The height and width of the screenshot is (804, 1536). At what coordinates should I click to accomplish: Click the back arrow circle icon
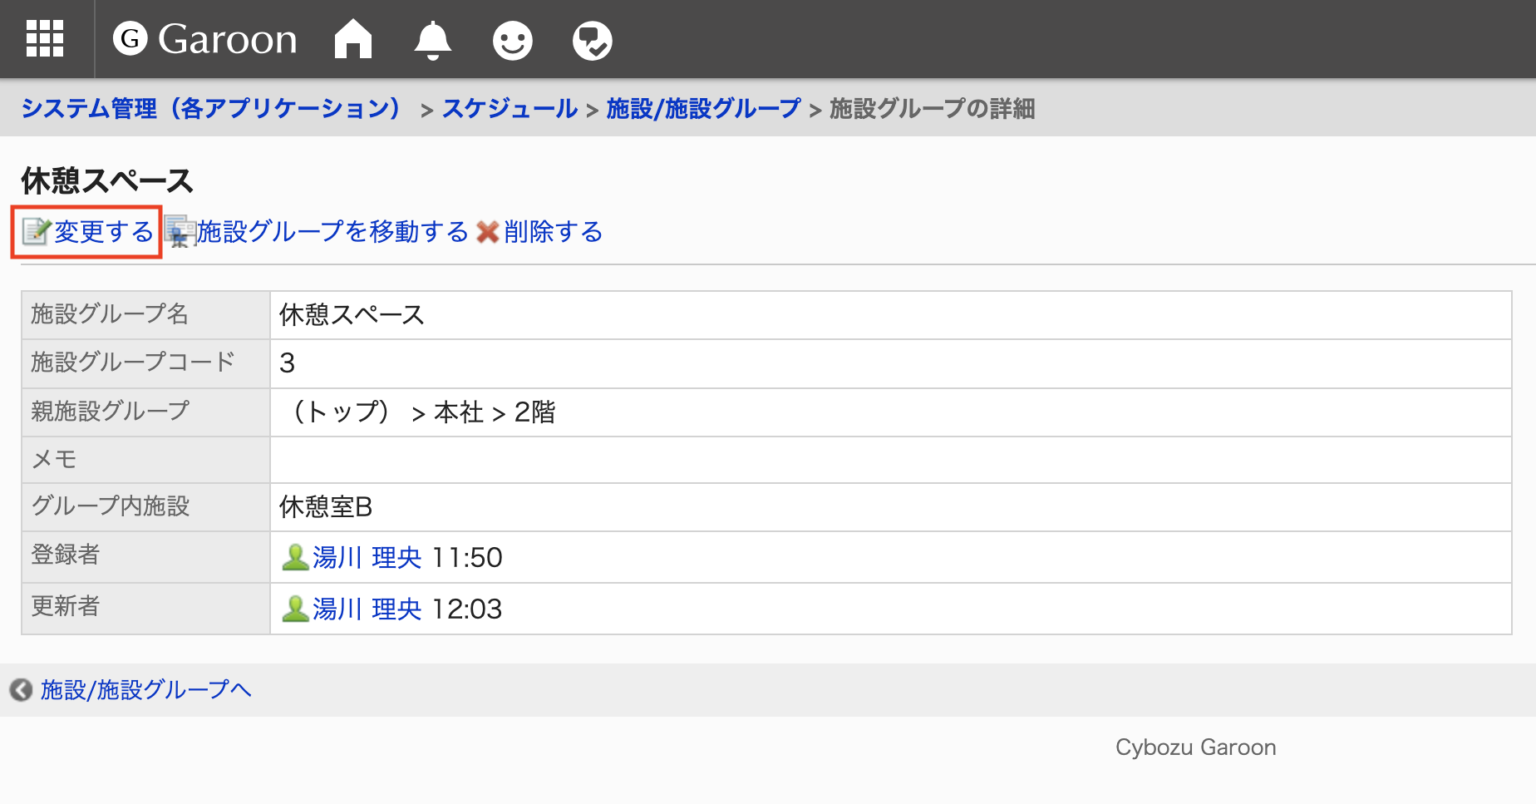(18, 689)
